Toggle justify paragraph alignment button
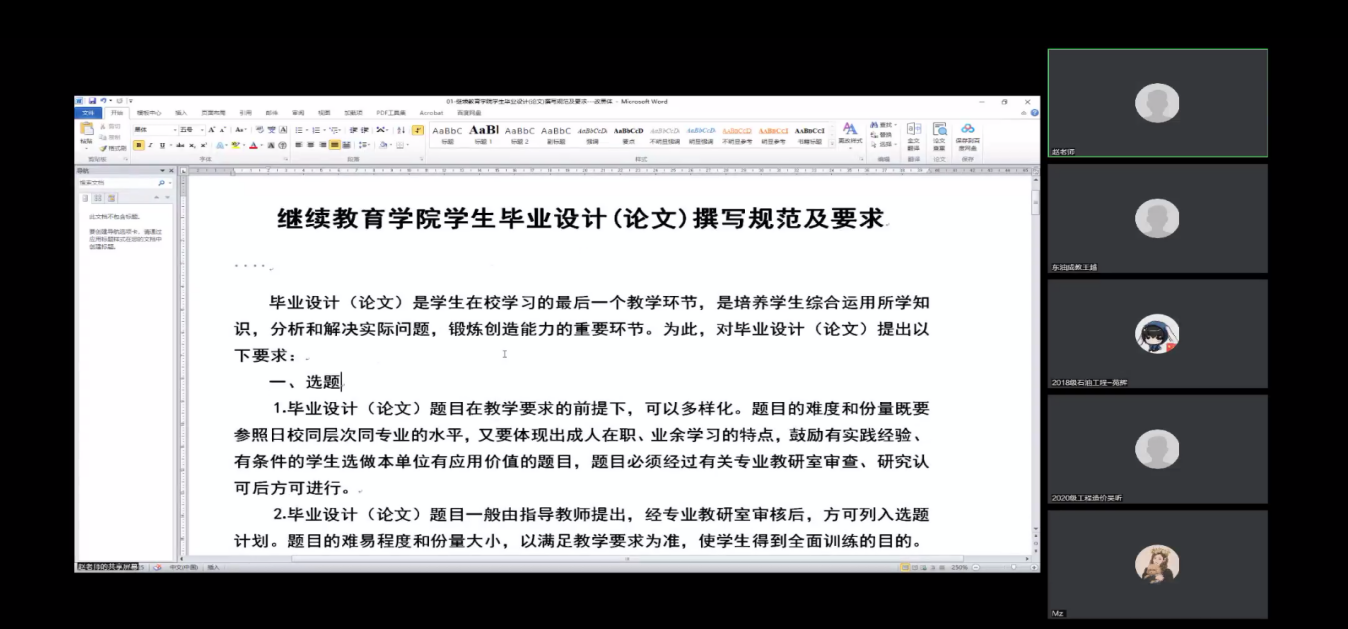1348x629 pixels. 334,145
